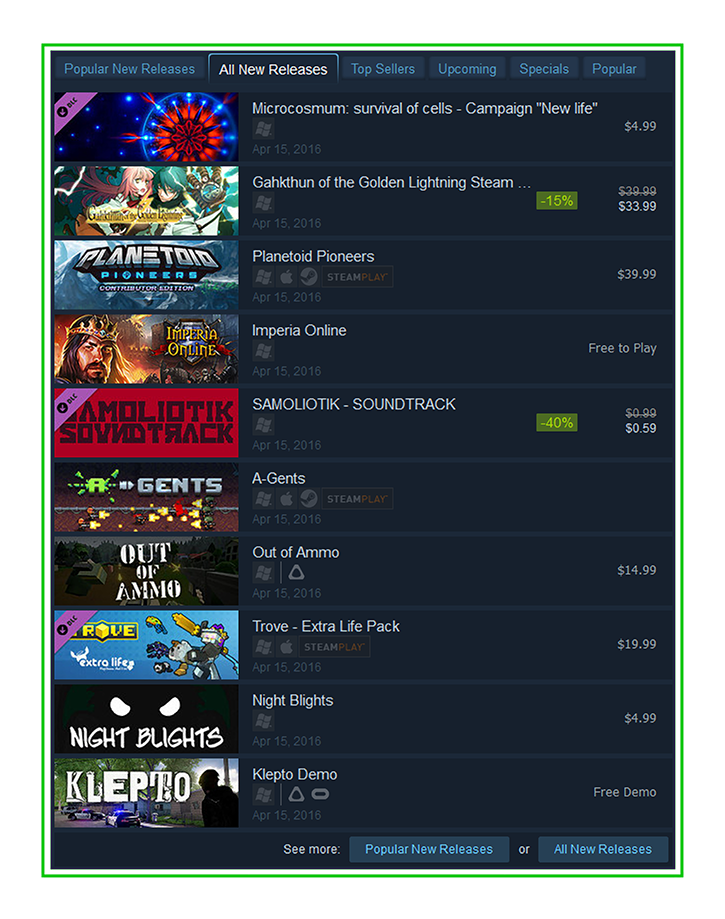Click the -40% discount badge
The image size is (725, 919).
[x=557, y=423]
